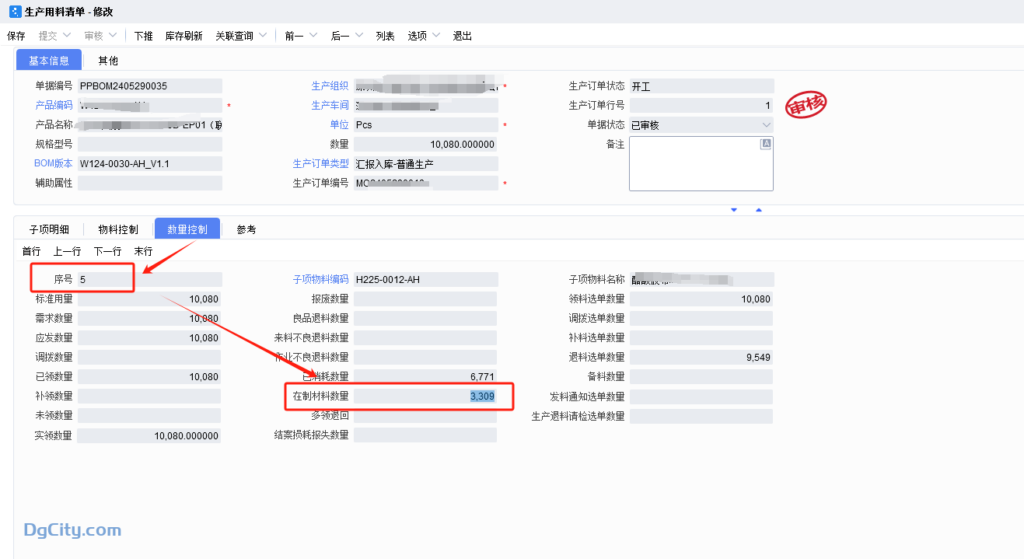
Task: Click the 已消耗数量 field 6,771
Action: pos(426,376)
